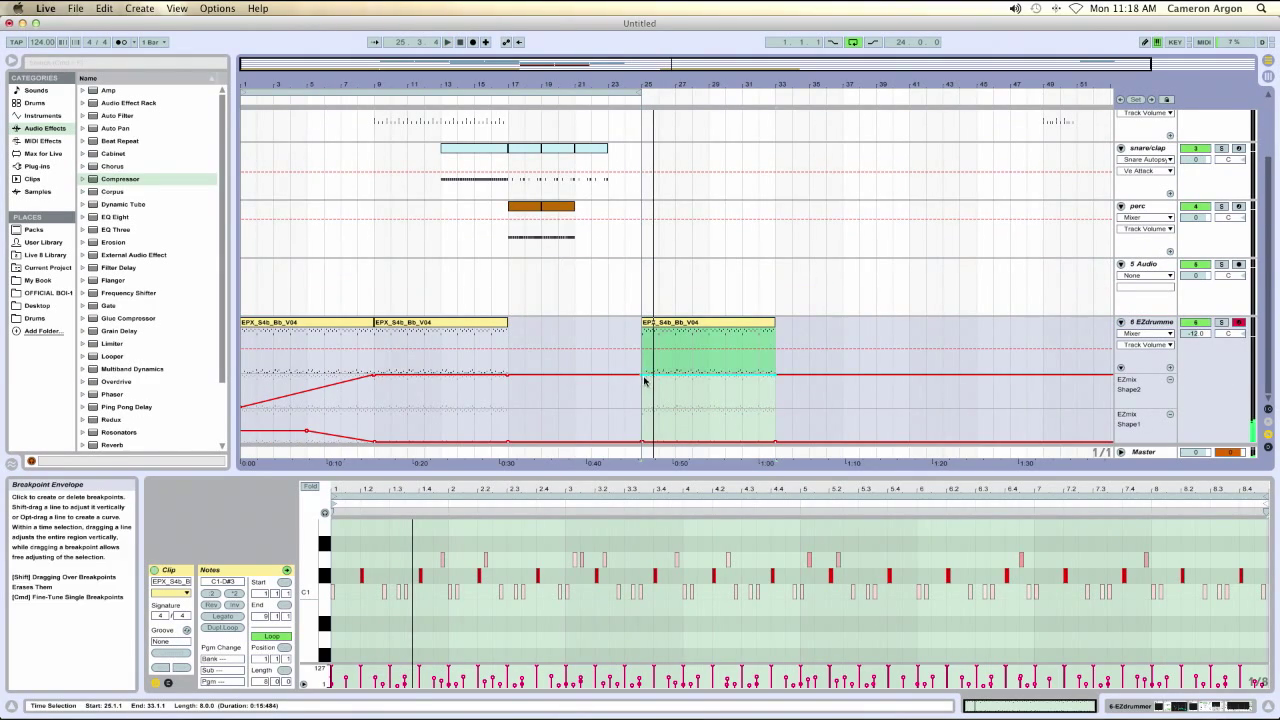1280x720 pixels.
Task: Open the Edit menu
Action: click(104, 8)
